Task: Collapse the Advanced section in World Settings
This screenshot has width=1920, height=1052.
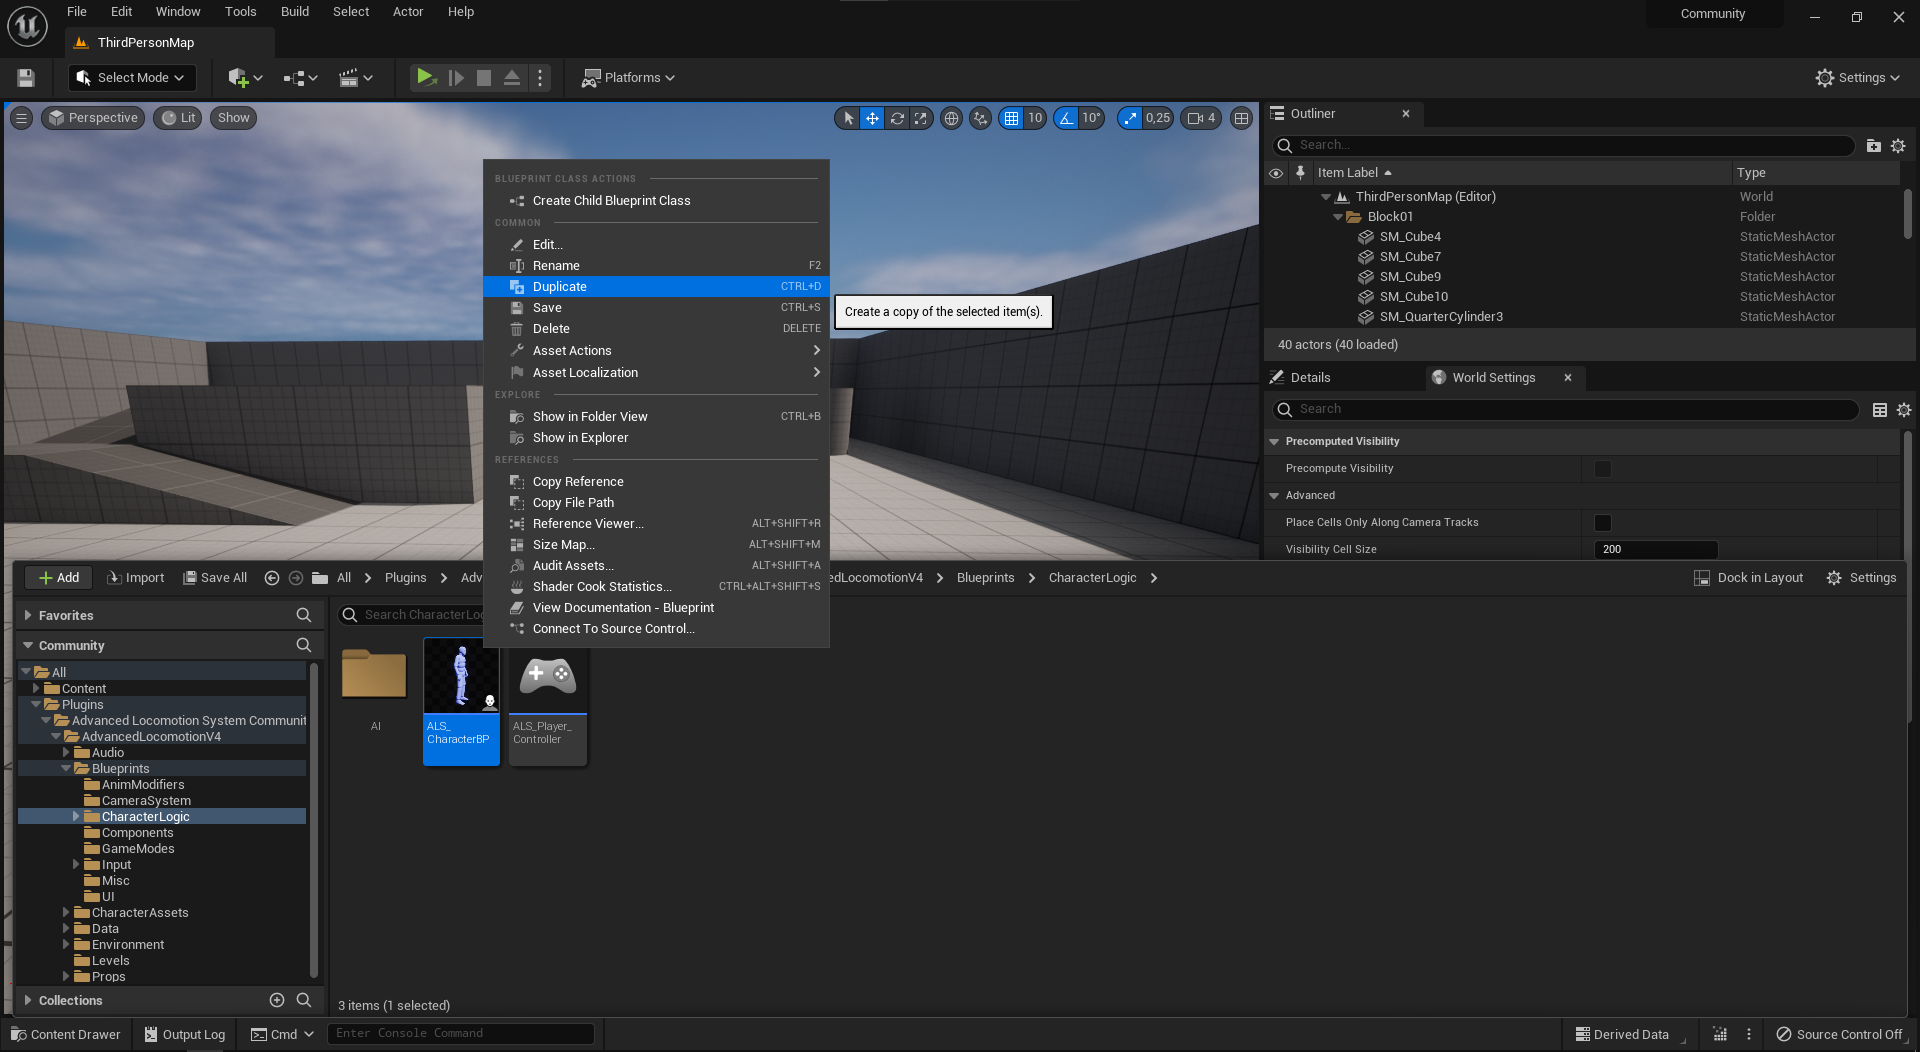Action: click(1274, 496)
